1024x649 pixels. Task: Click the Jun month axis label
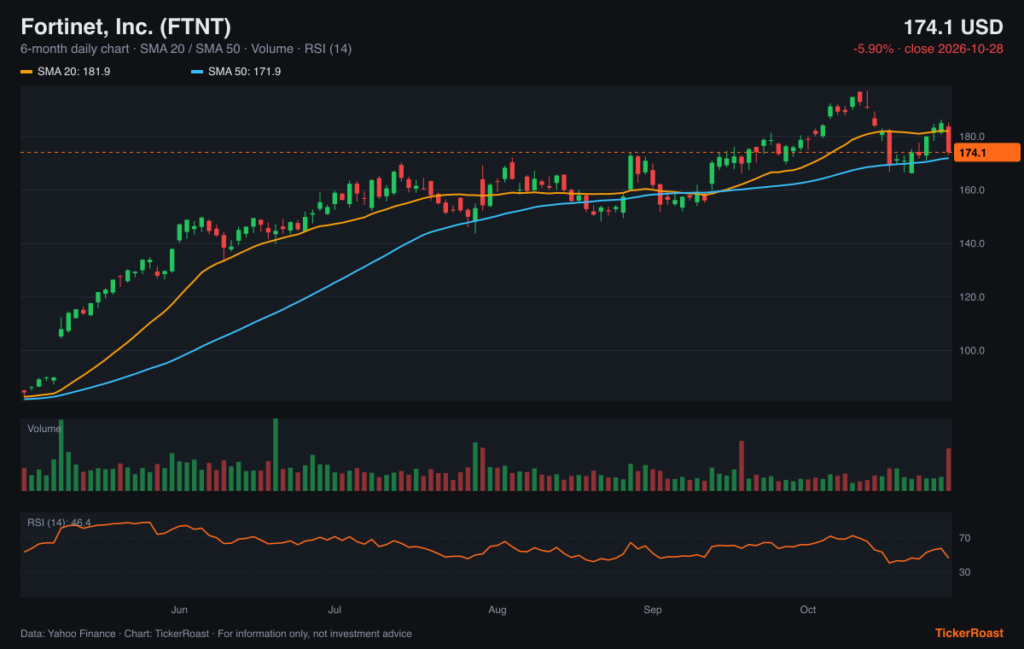179,610
